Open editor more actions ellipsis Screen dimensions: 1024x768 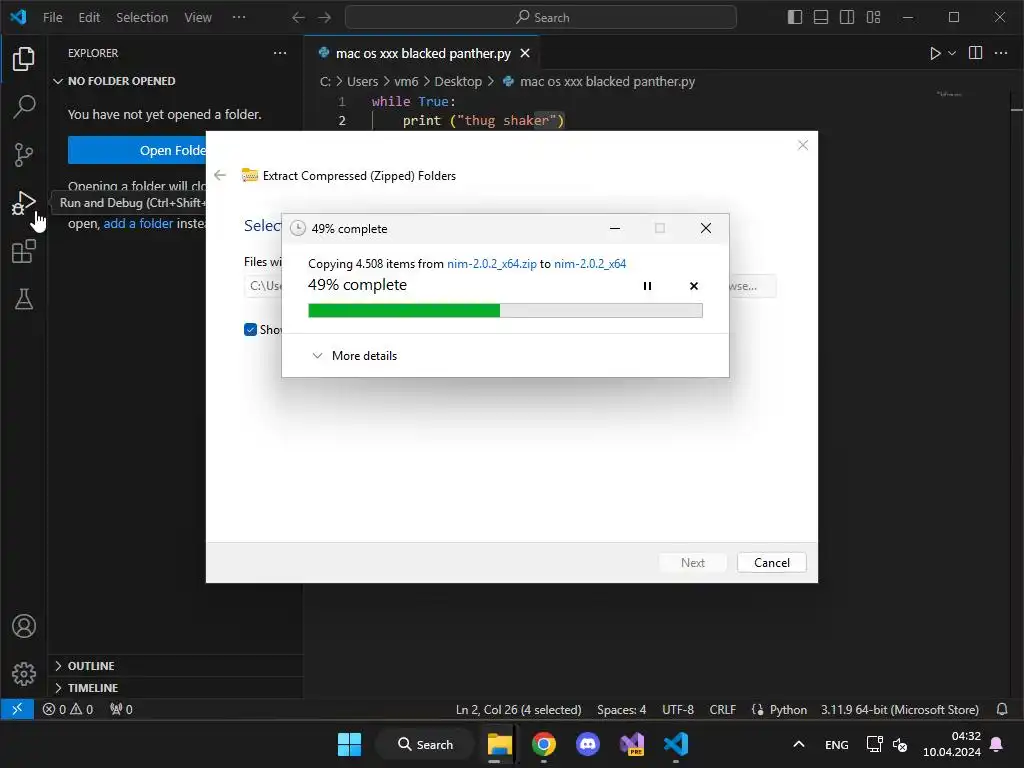coord(1000,53)
